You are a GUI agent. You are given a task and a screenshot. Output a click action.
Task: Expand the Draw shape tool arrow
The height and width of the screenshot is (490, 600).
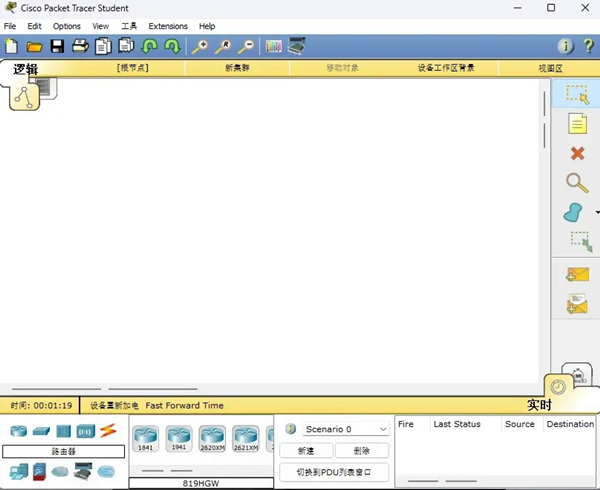[x=596, y=212]
